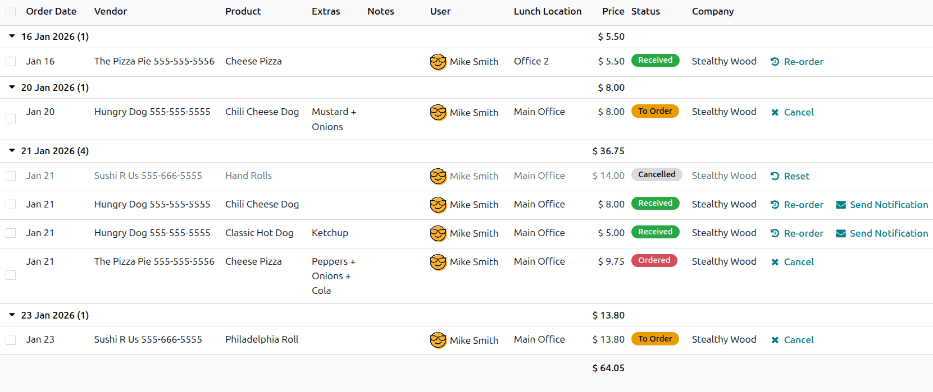Collapse the 21 Jan 2026 group
This screenshot has width=933, height=392.
(11, 151)
